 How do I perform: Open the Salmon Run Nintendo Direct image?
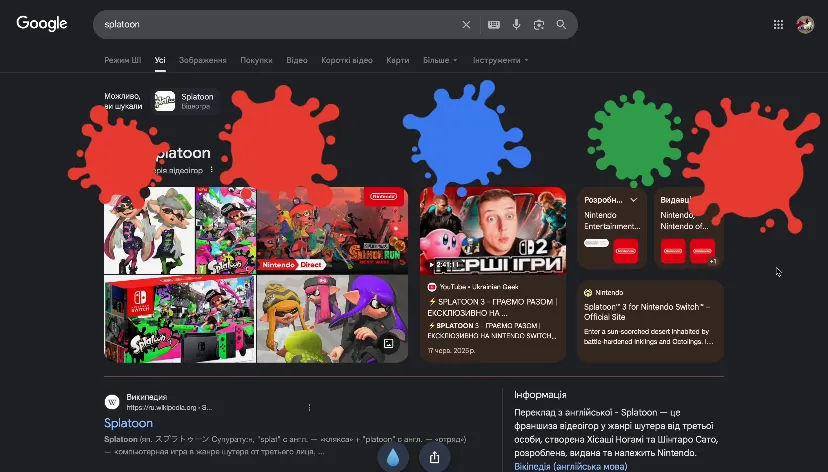[x=332, y=231]
